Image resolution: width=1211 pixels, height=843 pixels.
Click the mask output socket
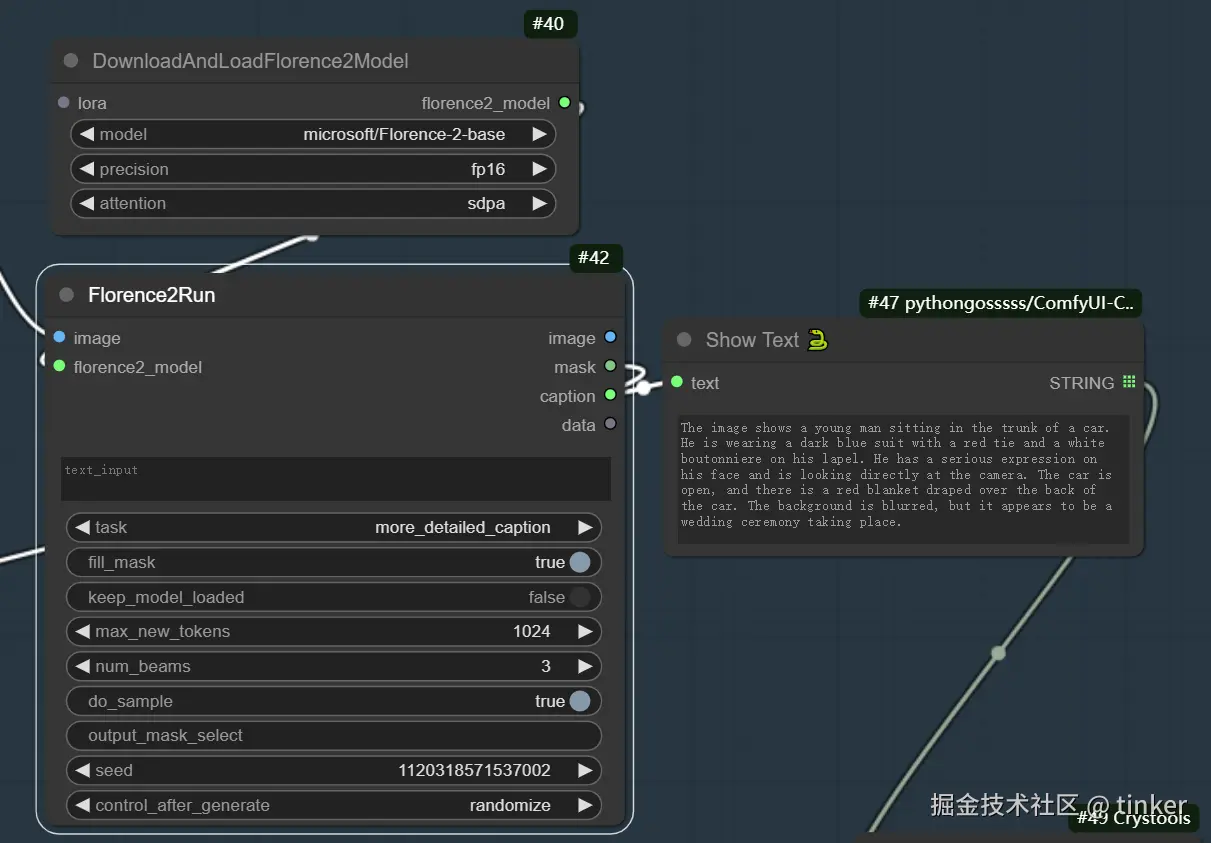(610, 366)
